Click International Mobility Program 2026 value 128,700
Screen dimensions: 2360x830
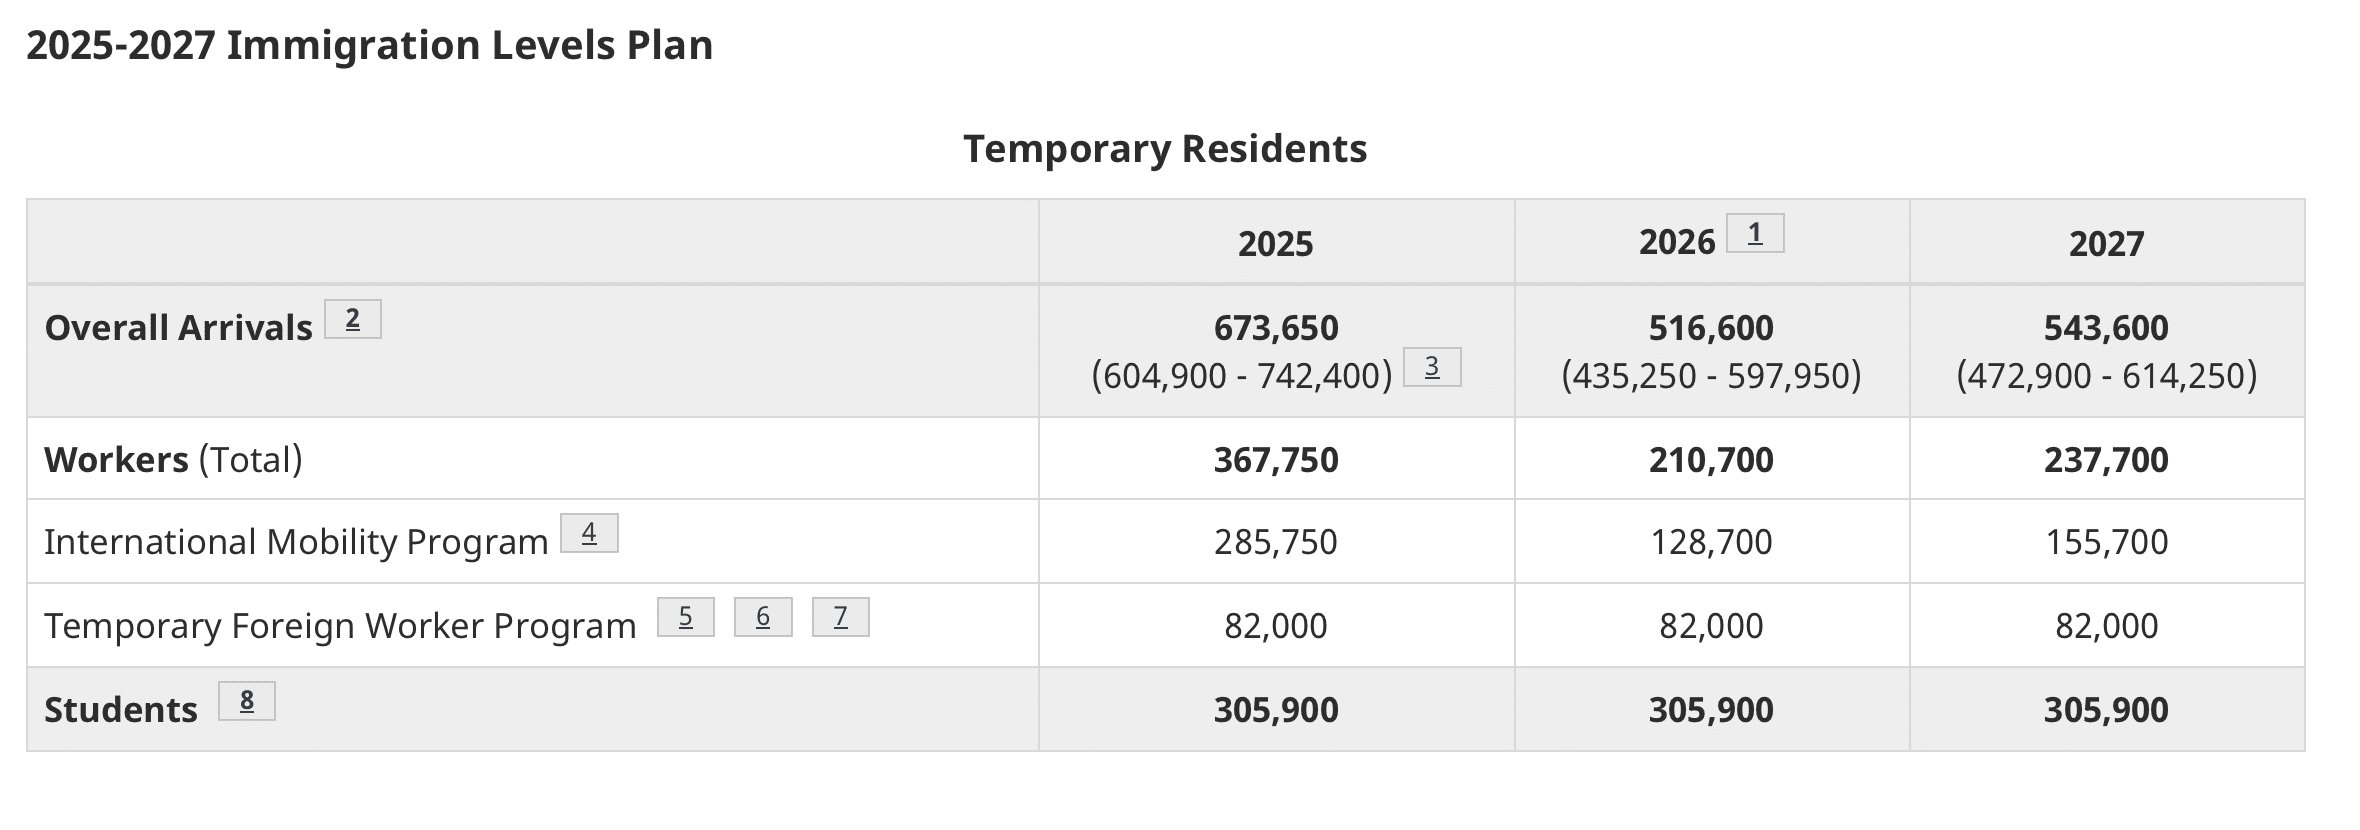(x=1711, y=542)
